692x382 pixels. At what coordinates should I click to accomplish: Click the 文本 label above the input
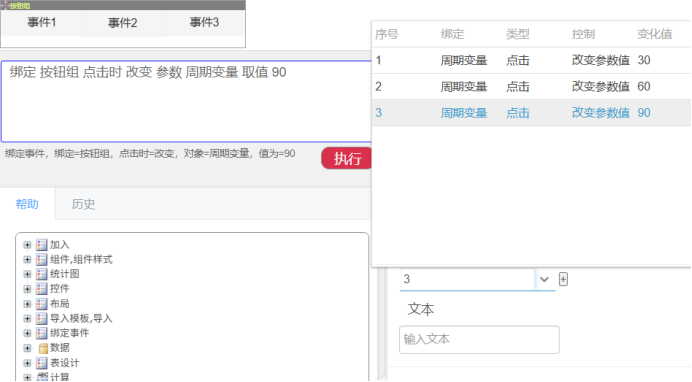pyautogui.click(x=421, y=309)
